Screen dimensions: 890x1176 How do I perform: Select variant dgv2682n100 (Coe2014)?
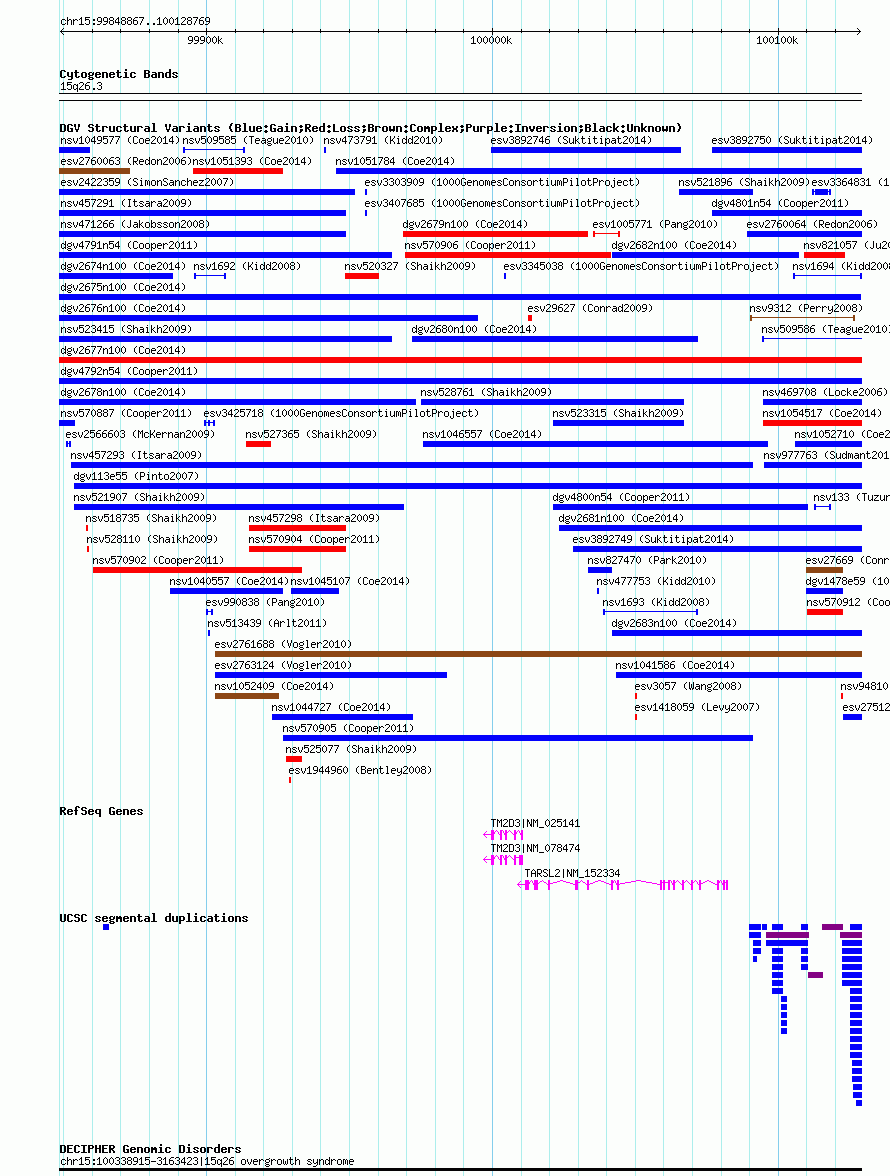(705, 255)
